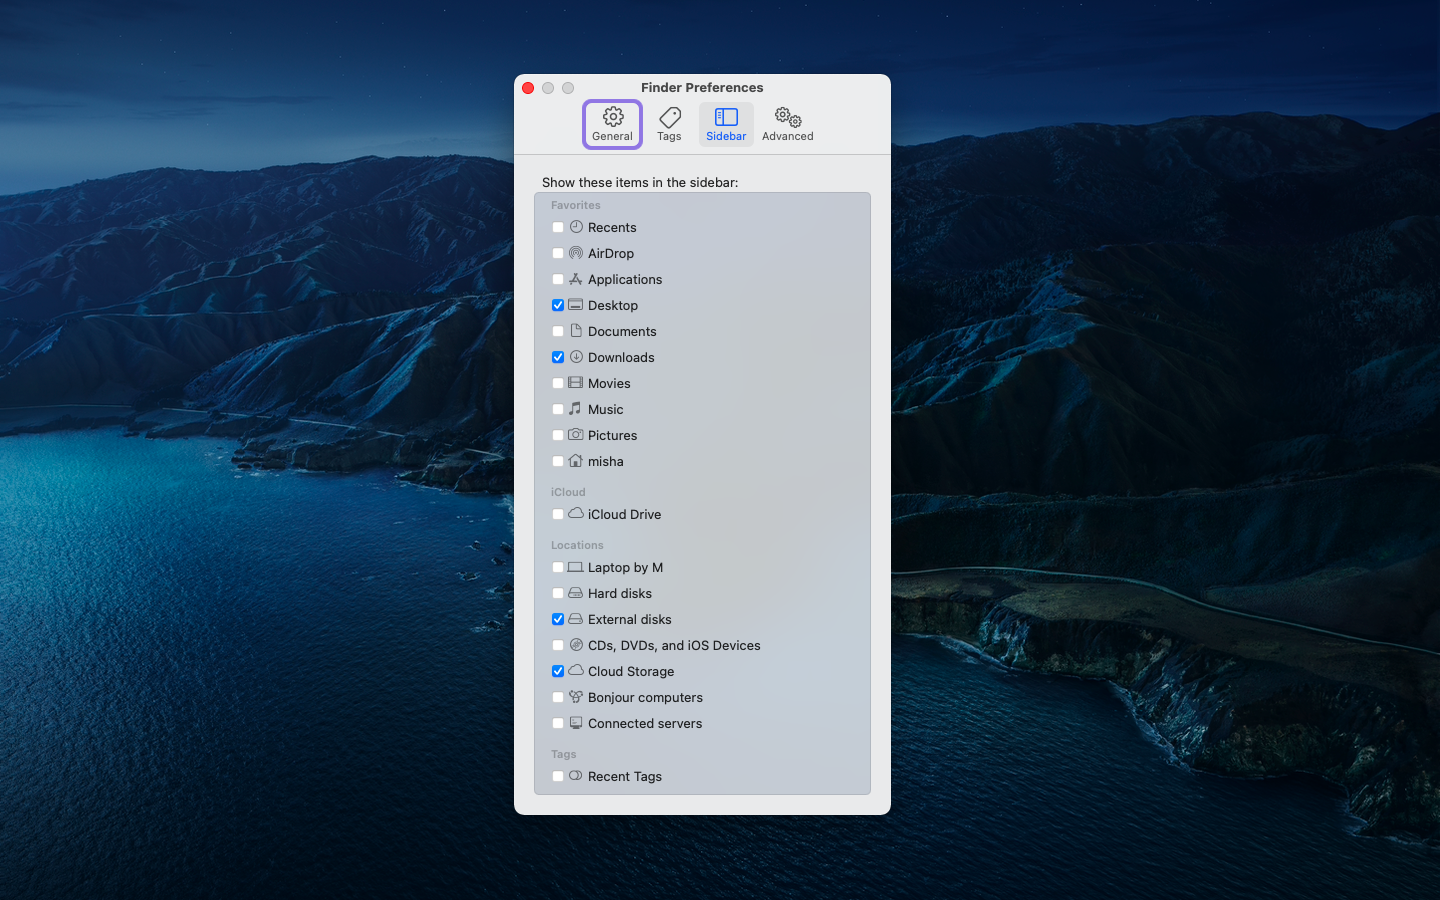Enable the Recents checkbox

tap(558, 228)
